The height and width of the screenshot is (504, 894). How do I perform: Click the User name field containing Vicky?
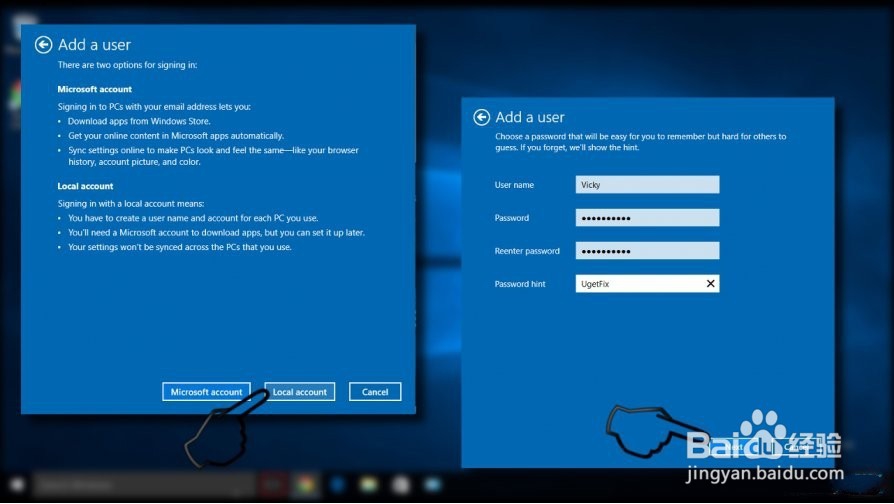coord(647,185)
